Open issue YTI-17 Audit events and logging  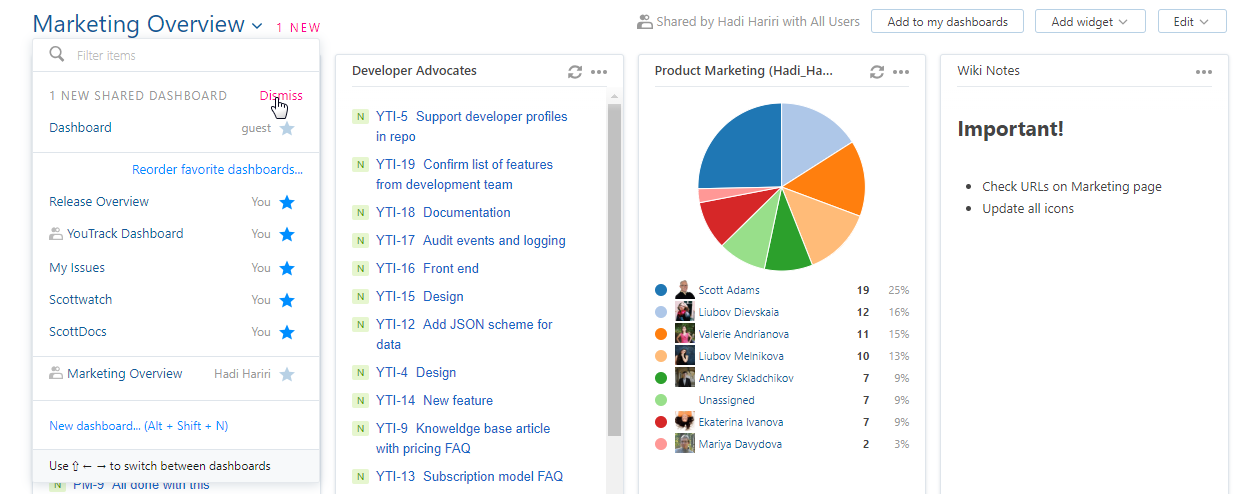471,241
